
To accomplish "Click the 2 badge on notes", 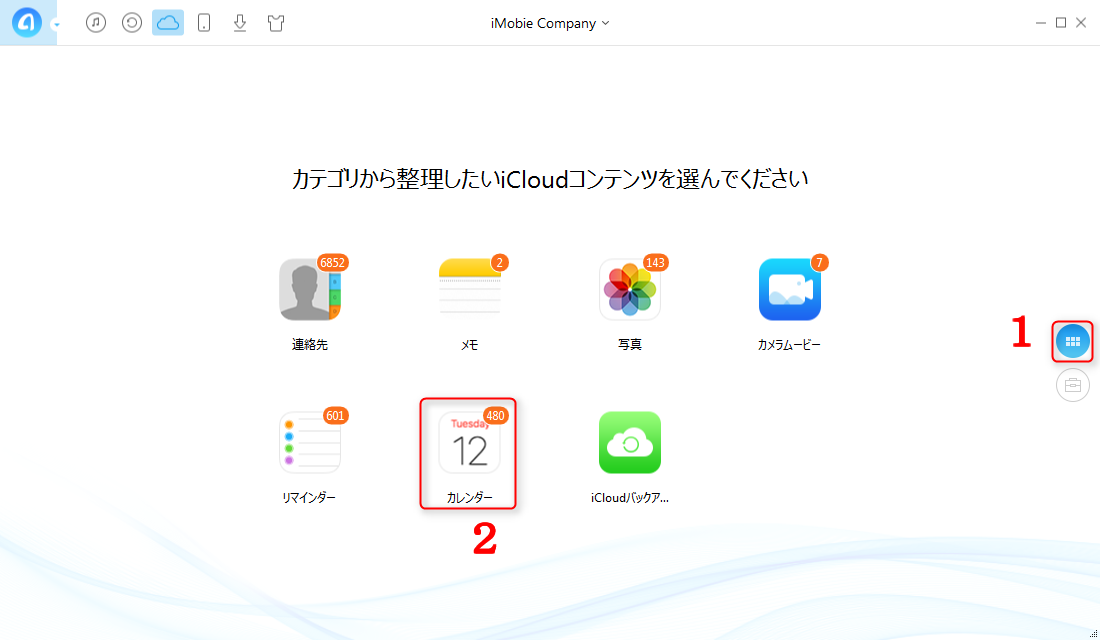I will pos(499,262).
